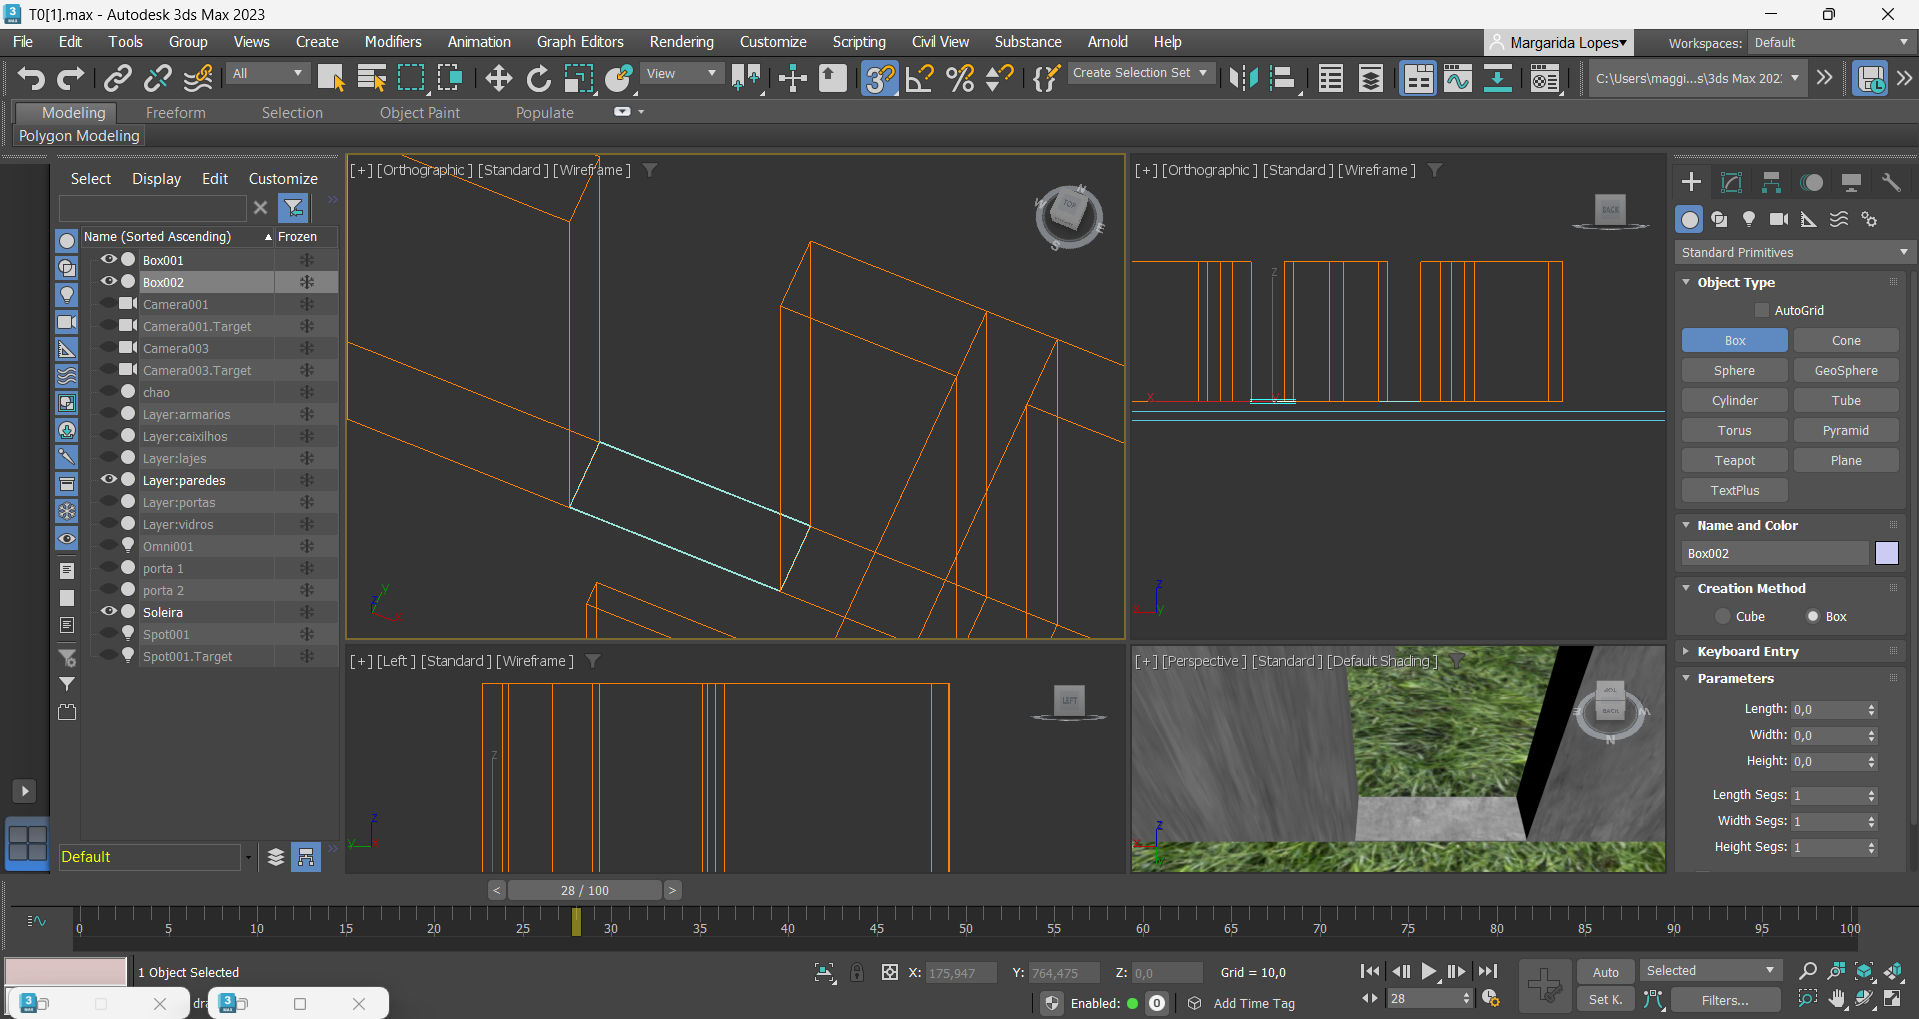Open the Curve Editor toolbar icon
This screenshot has height=1019, width=1919.
point(1457,78)
